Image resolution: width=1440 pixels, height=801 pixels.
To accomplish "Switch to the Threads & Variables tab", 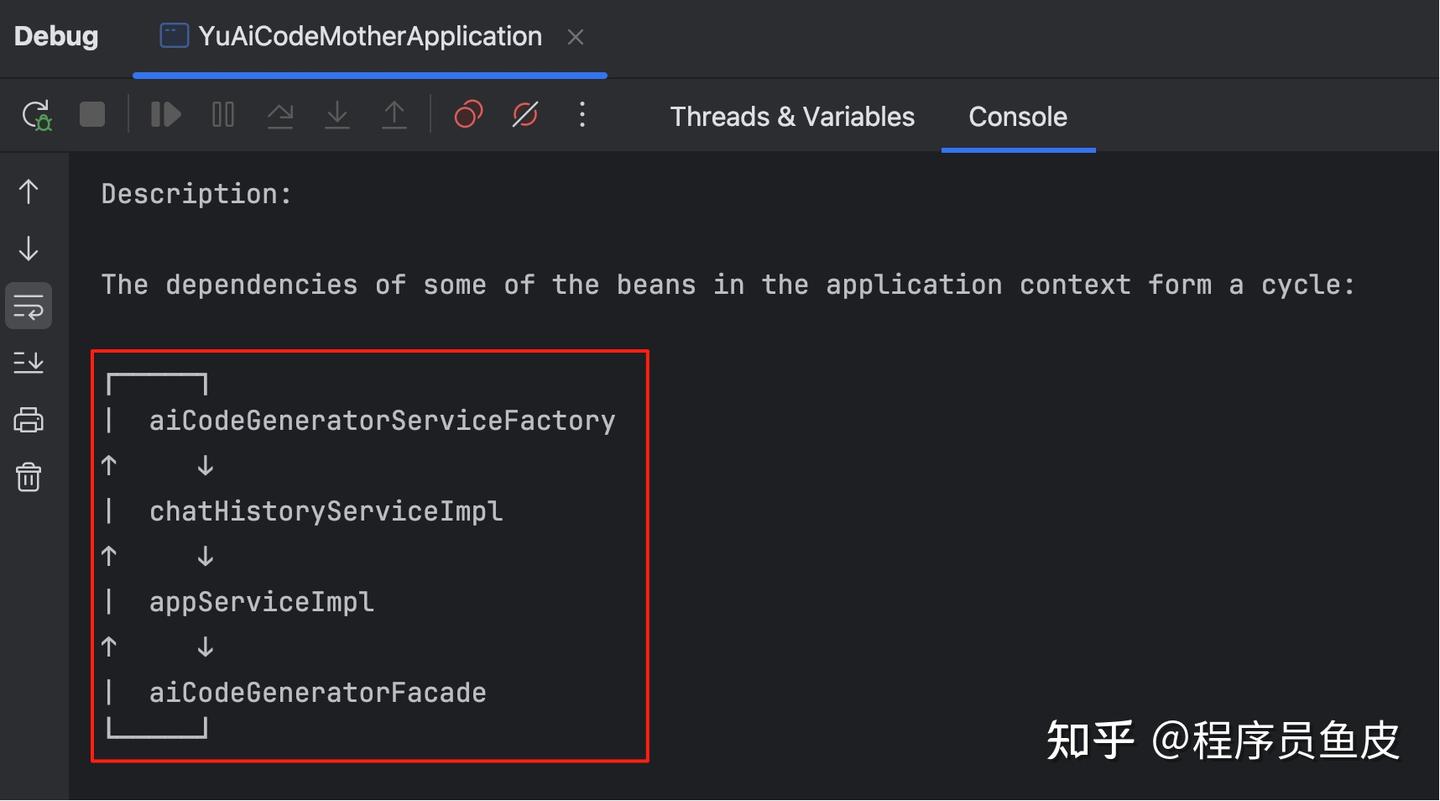I will [x=792, y=117].
